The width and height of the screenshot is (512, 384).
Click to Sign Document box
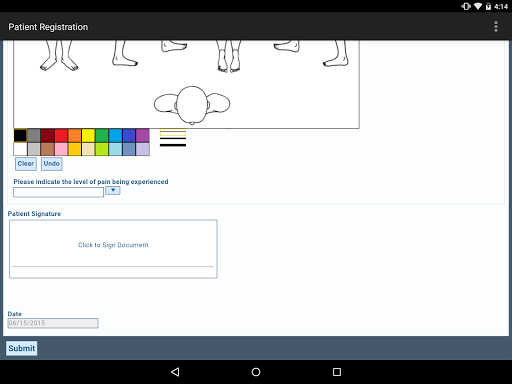click(x=113, y=249)
